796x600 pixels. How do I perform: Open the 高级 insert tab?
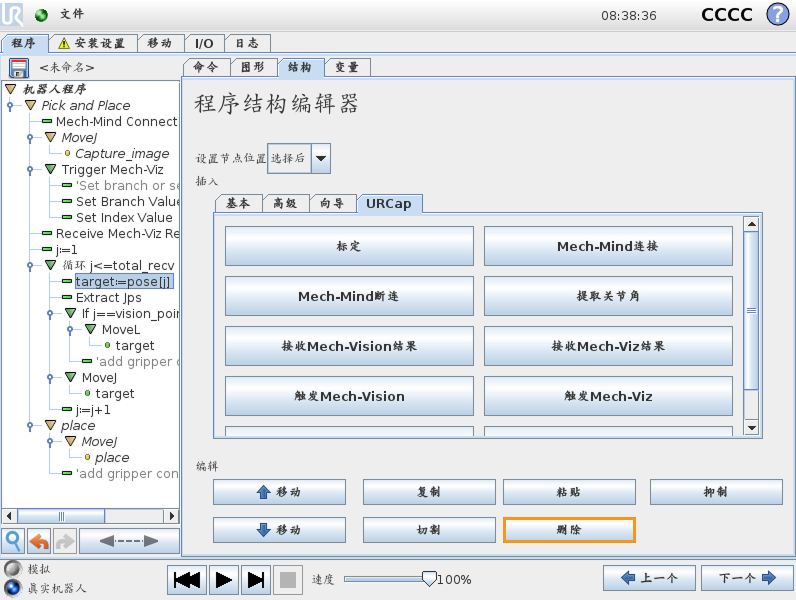pyautogui.click(x=285, y=203)
